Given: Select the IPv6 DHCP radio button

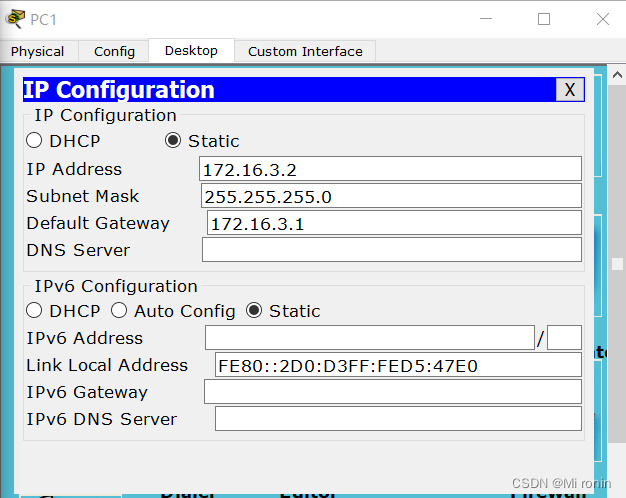Looking at the screenshot, I should click(34, 311).
